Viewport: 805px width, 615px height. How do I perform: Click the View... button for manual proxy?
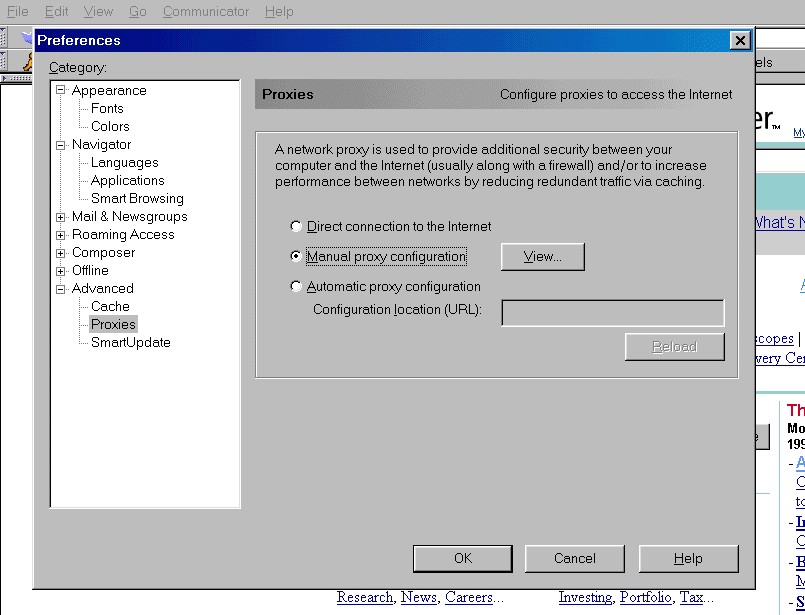(542, 257)
